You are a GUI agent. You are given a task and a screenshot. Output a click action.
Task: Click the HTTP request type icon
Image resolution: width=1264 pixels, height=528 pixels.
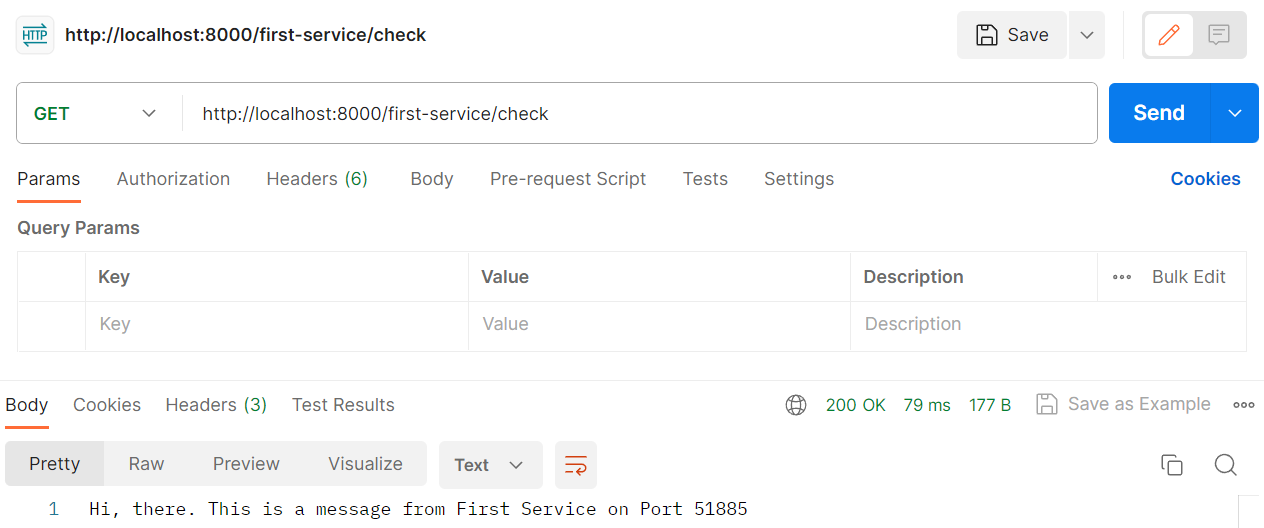[x=34, y=35]
